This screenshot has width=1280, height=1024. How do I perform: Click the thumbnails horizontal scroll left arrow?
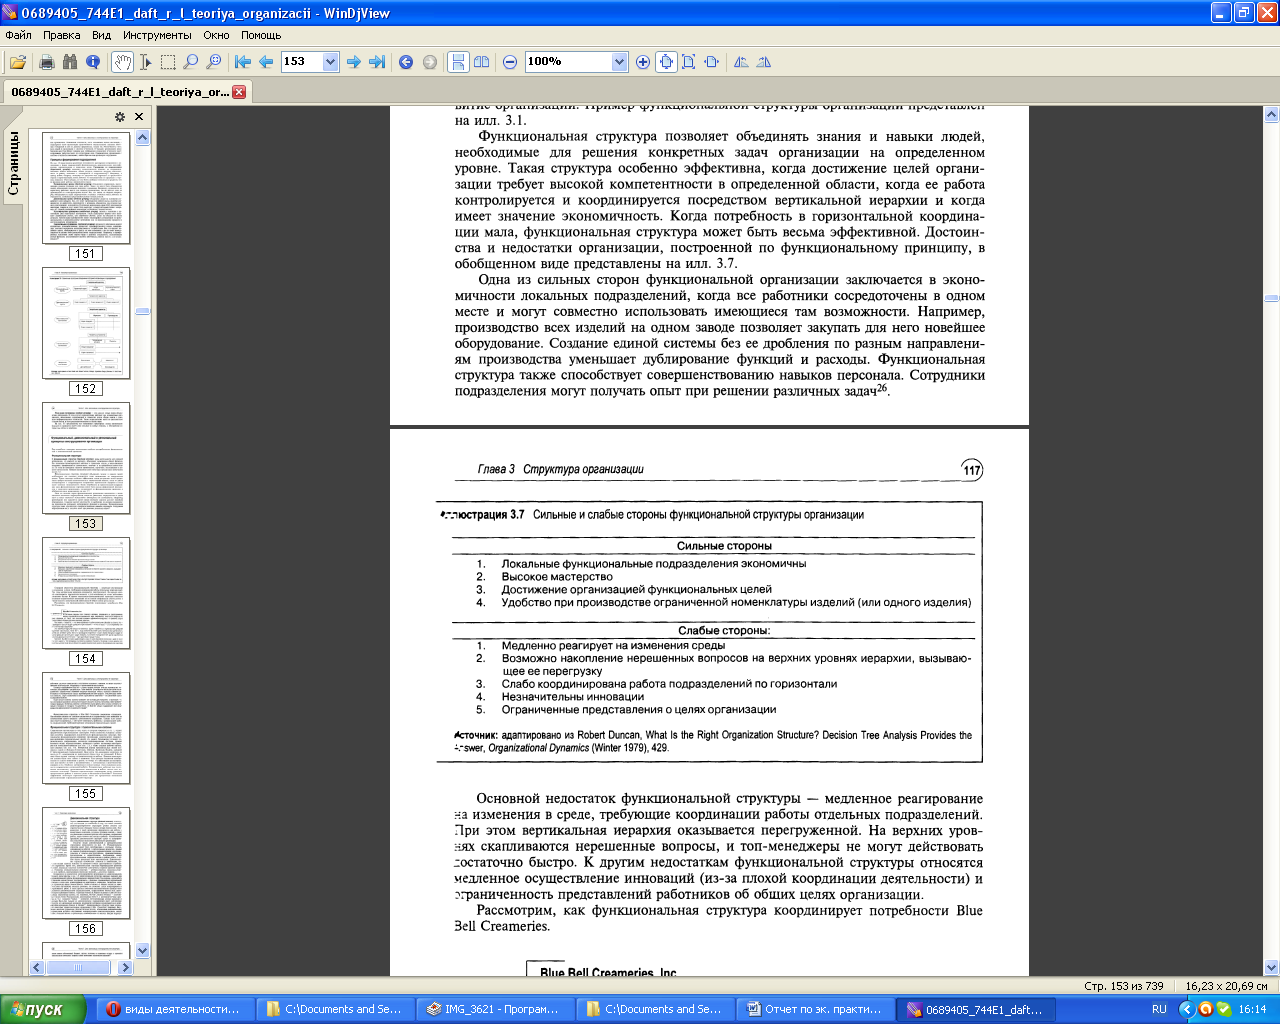tap(37, 967)
